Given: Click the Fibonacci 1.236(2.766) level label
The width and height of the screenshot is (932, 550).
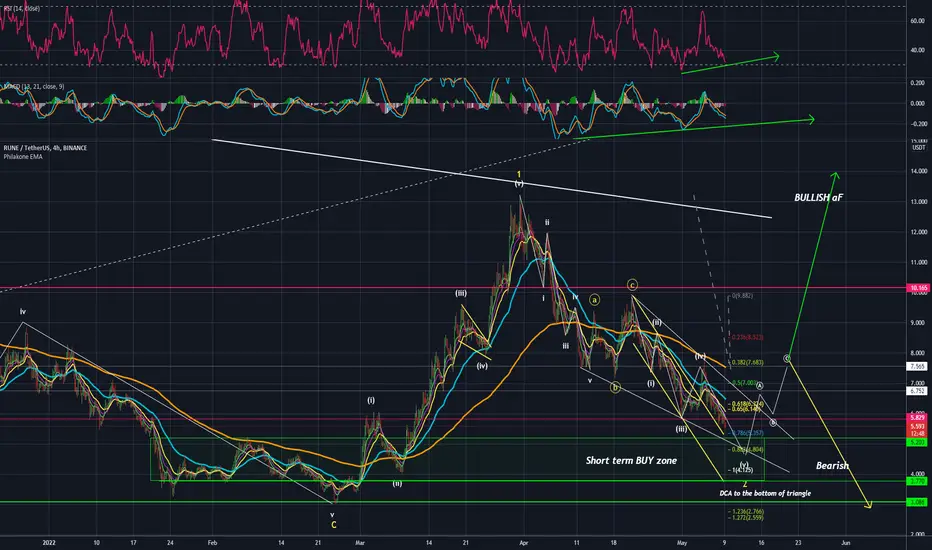Looking at the screenshot, I should point(747,511).
